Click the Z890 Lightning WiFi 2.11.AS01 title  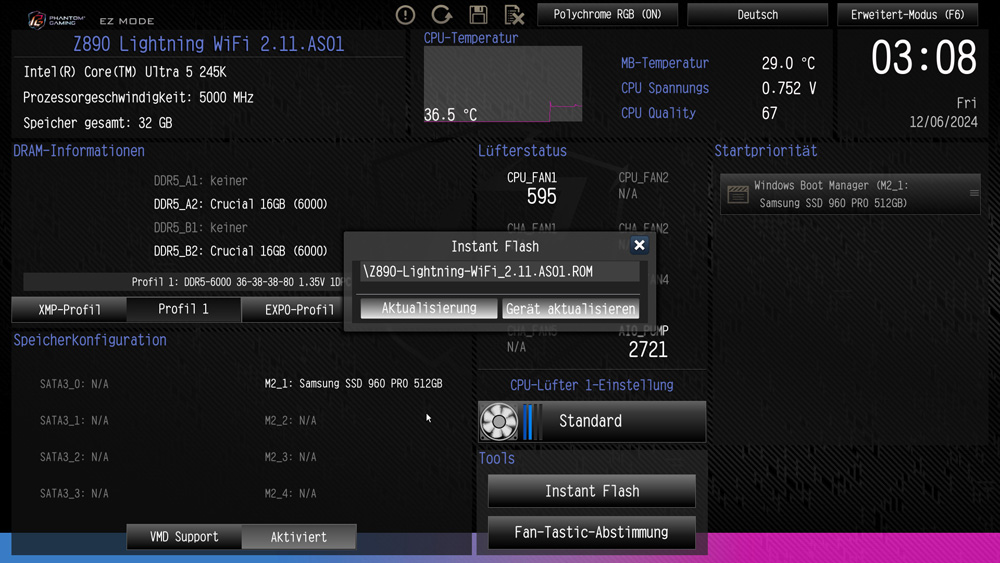pyautogui.click(x=209, y=44)
